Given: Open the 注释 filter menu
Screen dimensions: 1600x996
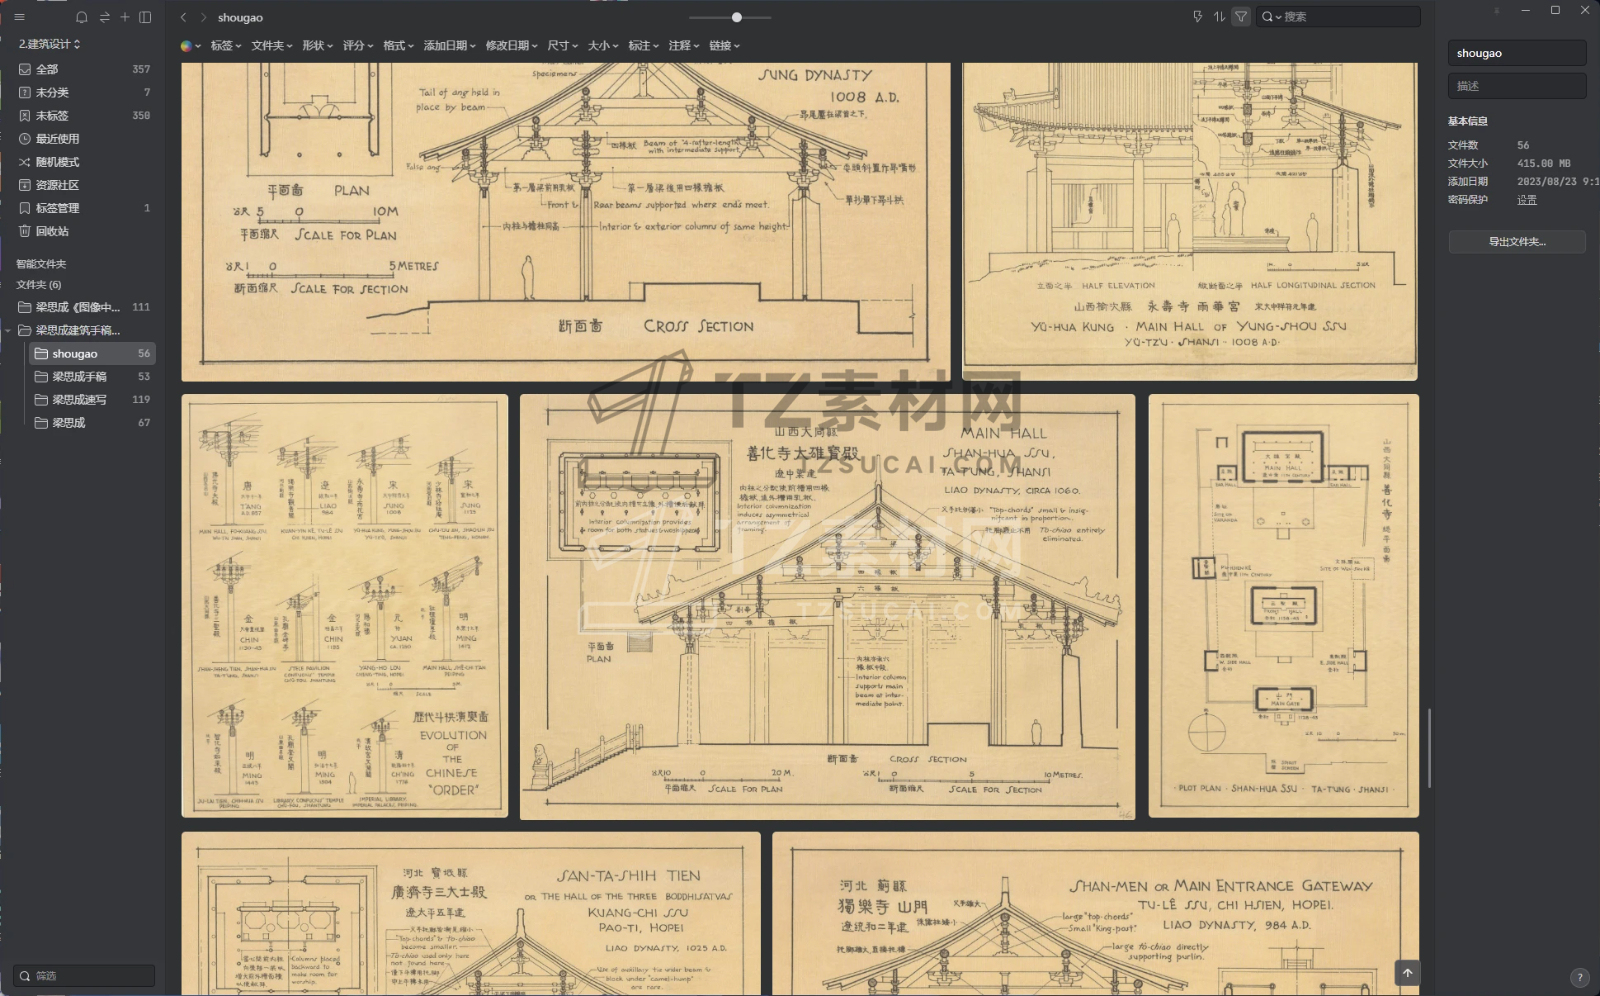Looking at the screenshot, I should click(x=684, y=46).
